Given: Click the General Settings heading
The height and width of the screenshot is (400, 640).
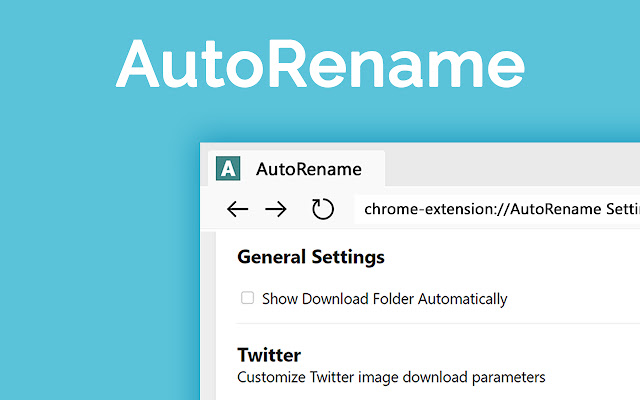Looking at the screenshot, I should 311,257.
